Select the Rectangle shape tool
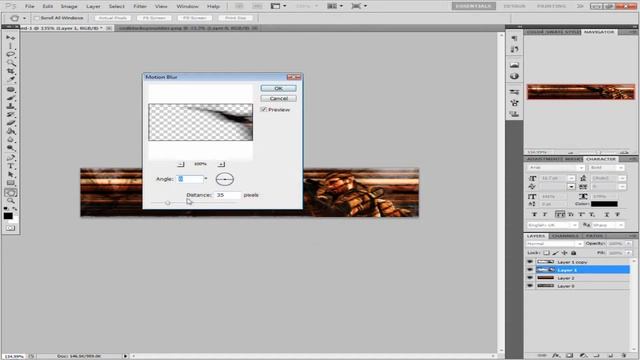The width and height of the screenshot is (640, 360). tap(10, 183)
